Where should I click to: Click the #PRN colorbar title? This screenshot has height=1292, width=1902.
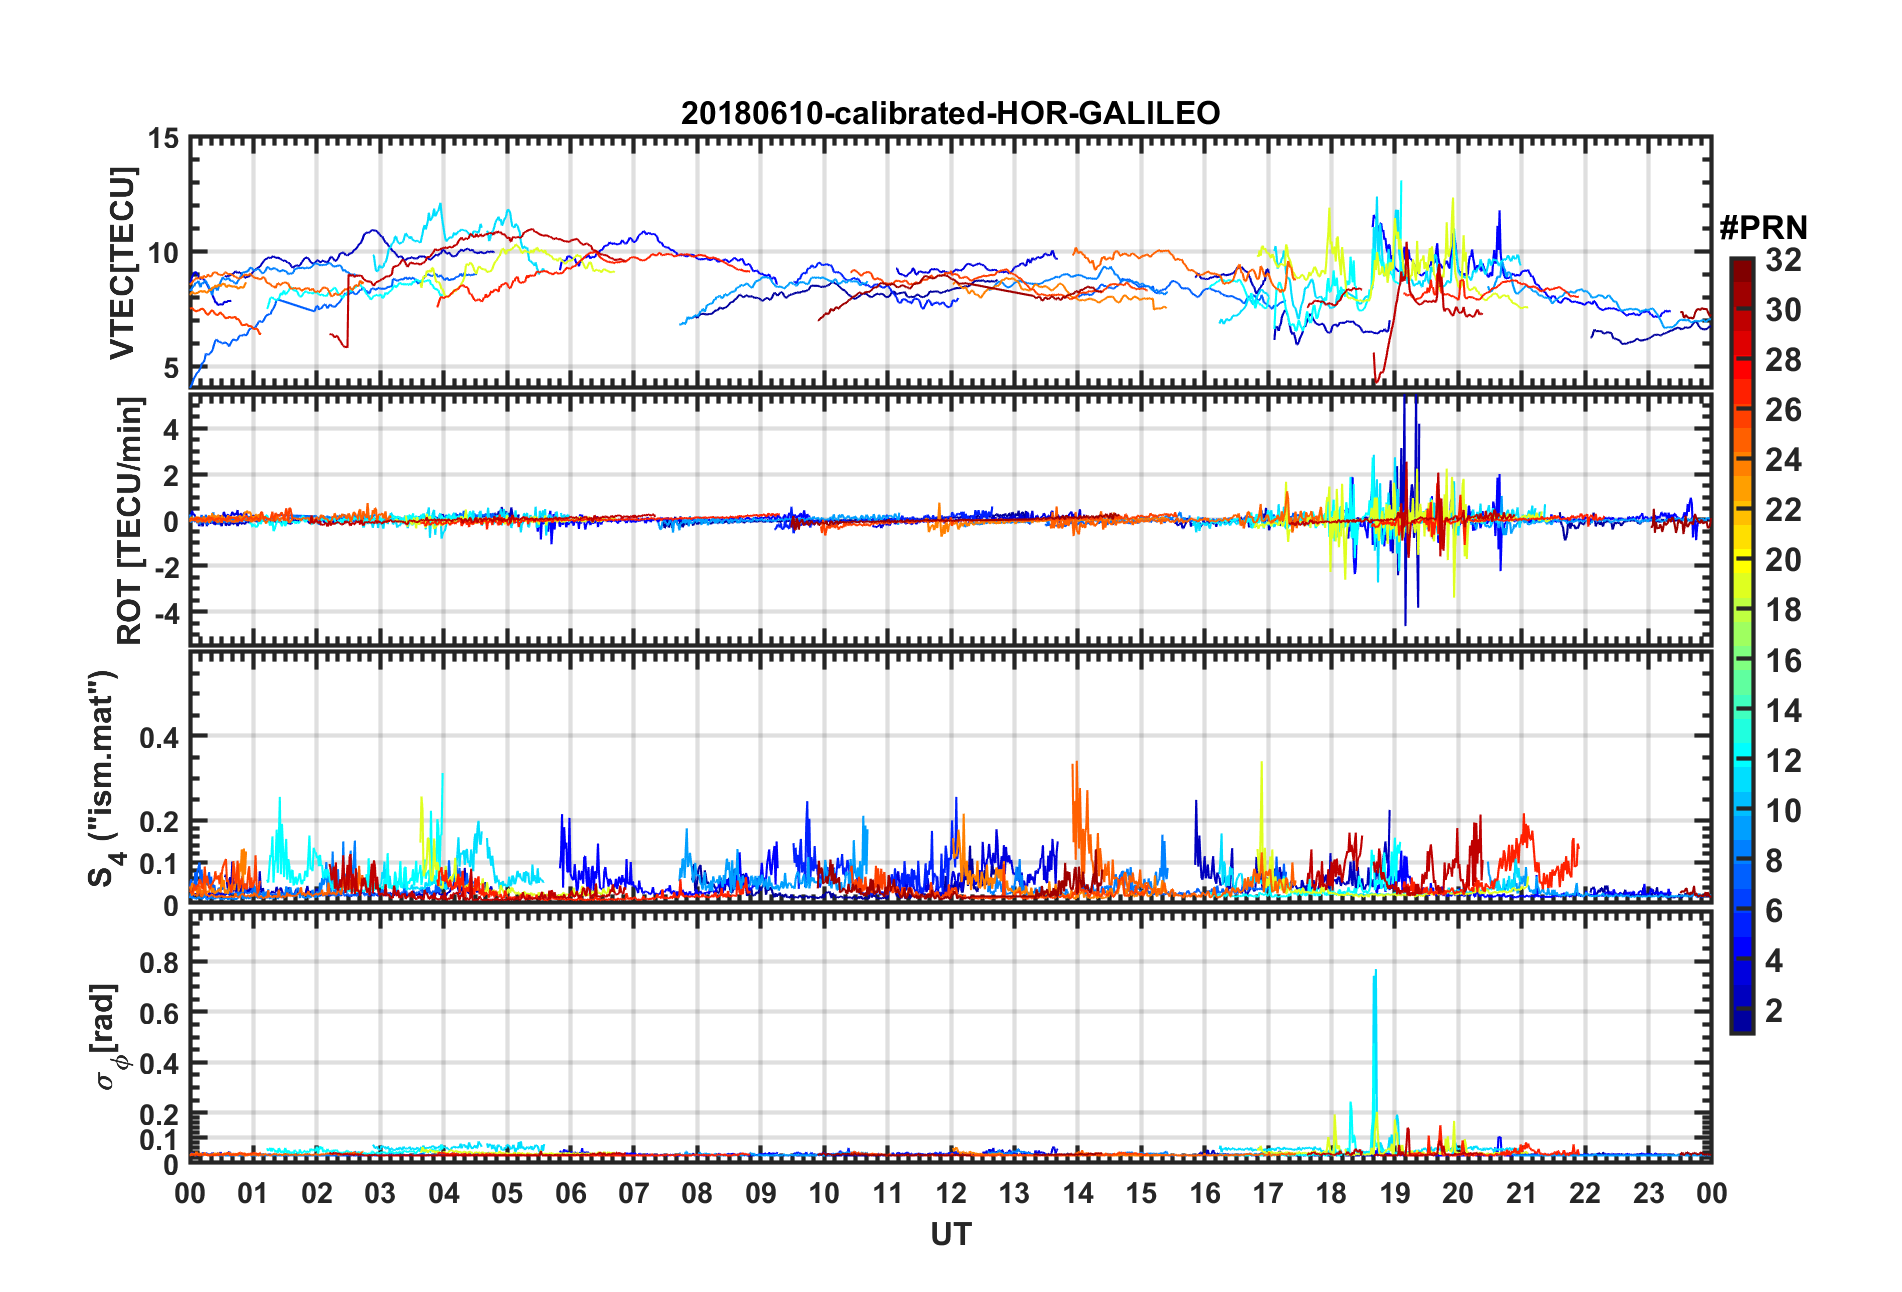(1763, 228)
